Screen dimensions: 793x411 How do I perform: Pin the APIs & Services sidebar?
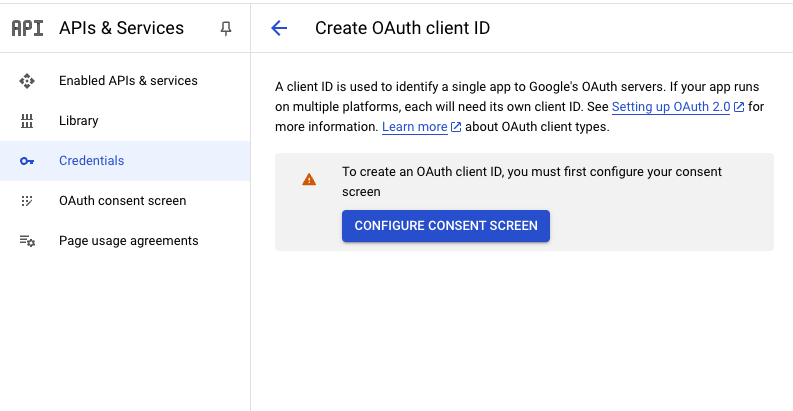pyautogui.click(x=226, y=28)
